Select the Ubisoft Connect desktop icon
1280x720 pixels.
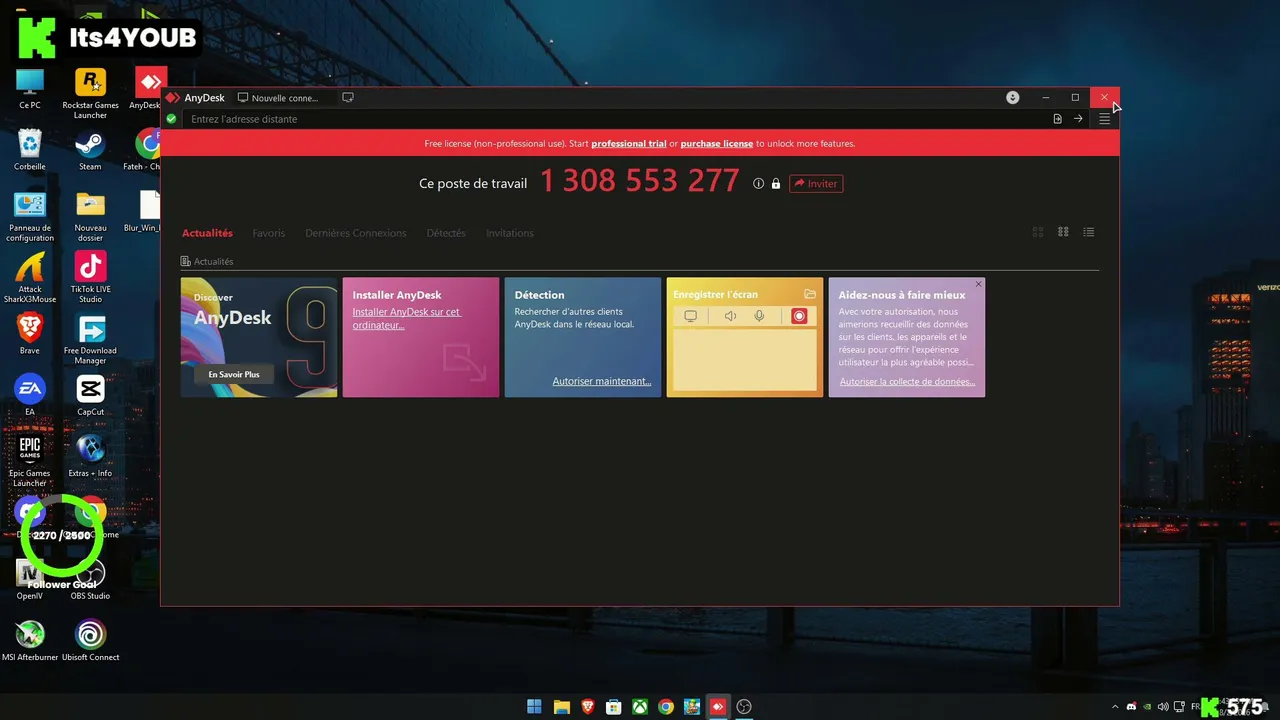pos(90,641)
